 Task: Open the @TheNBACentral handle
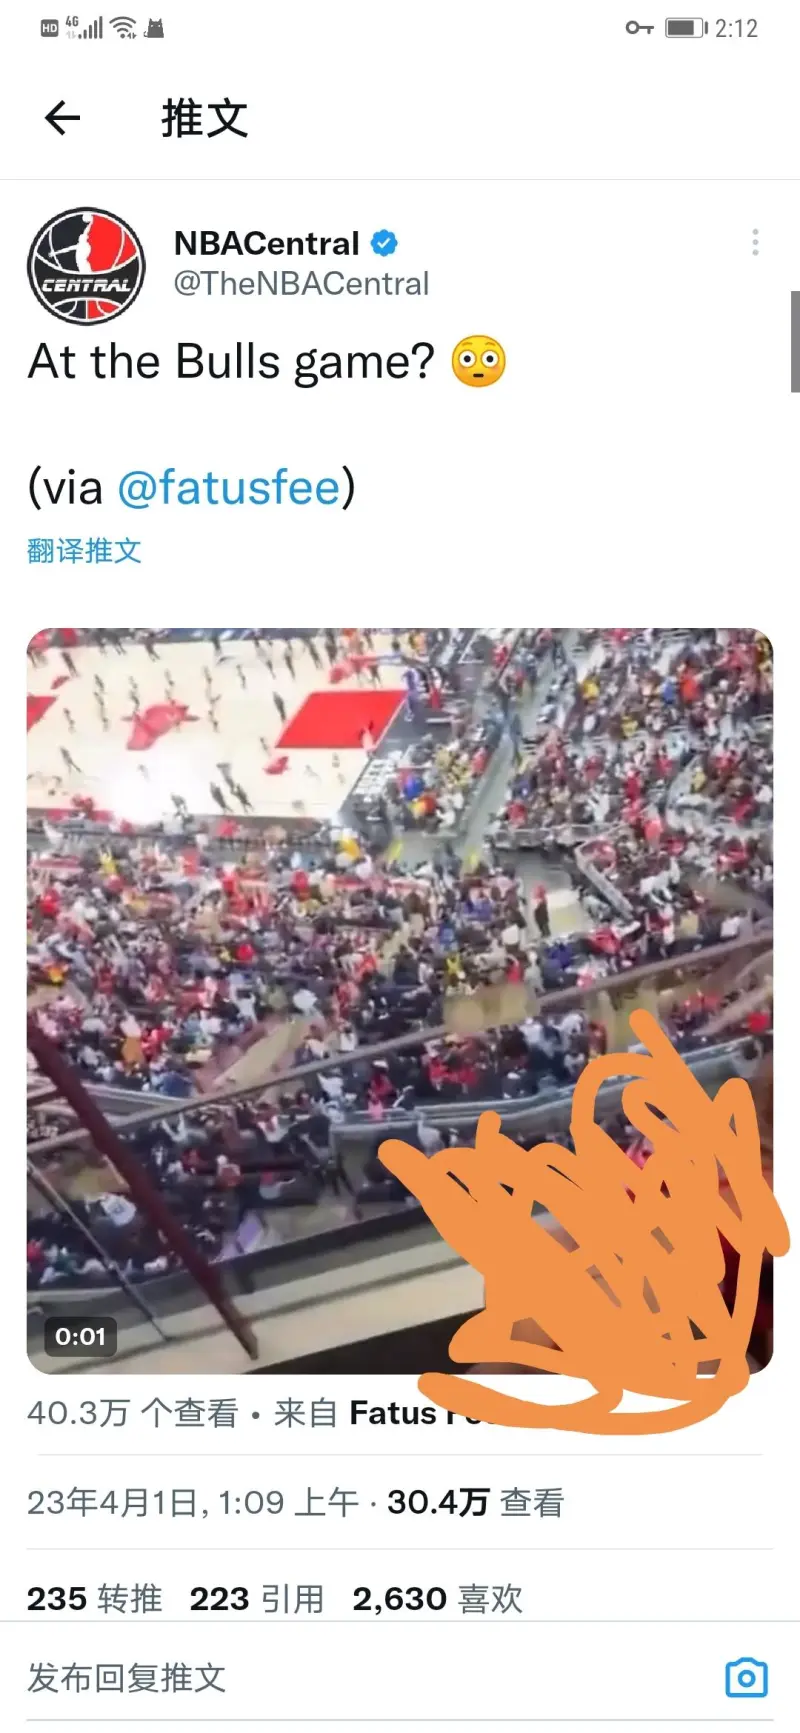point(301,284)
